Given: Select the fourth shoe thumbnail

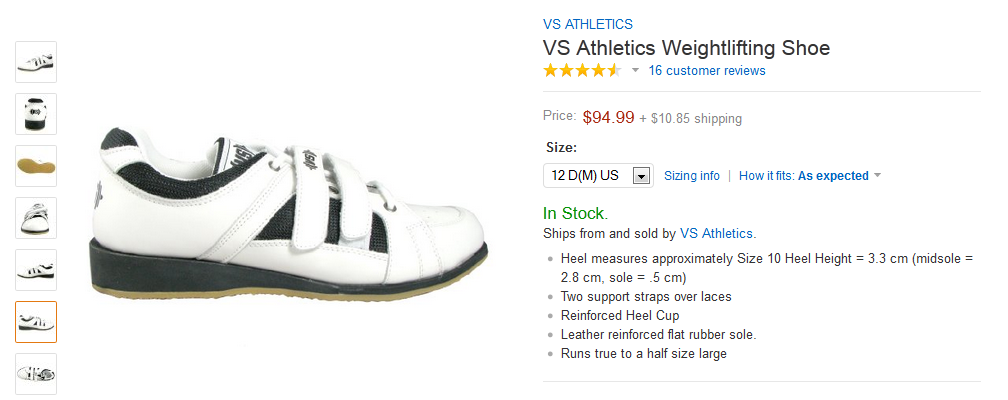Looking at the screenshot, I should tap(36, 218).
